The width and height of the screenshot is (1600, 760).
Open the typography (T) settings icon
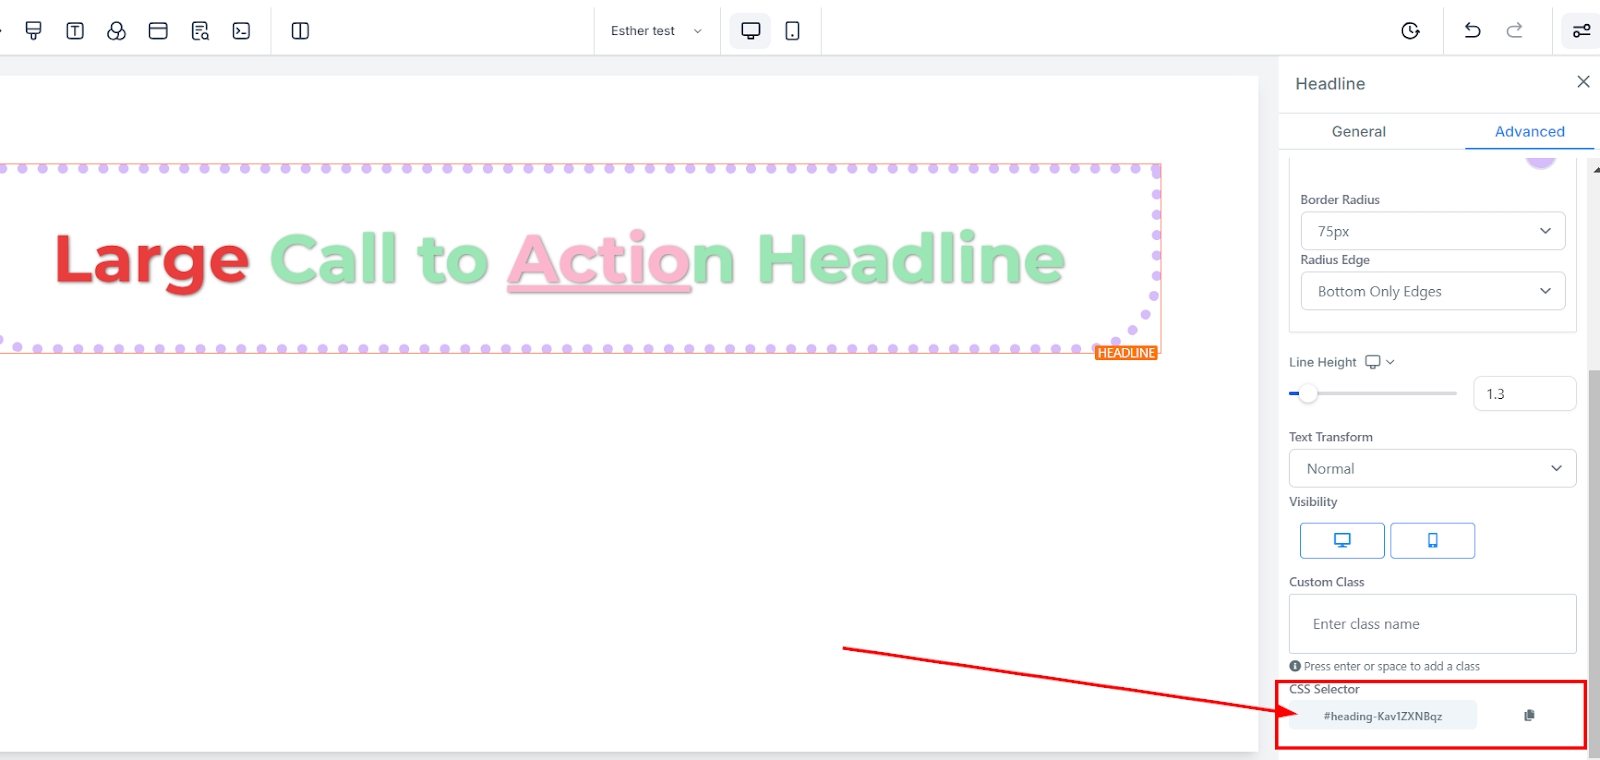click(x=75, y=31)
